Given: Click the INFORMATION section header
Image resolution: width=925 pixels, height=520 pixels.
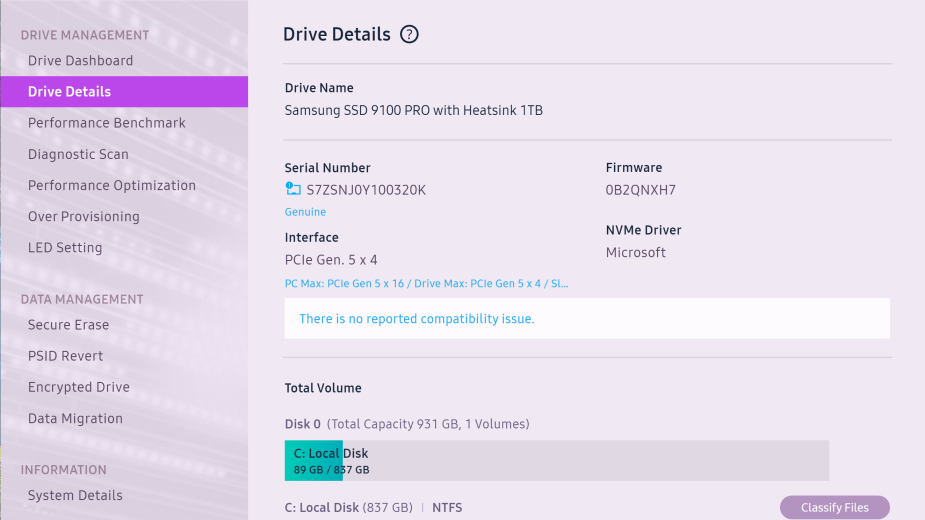Looking at the screenshot, I should pyautogui.click(x=64, y=470).
